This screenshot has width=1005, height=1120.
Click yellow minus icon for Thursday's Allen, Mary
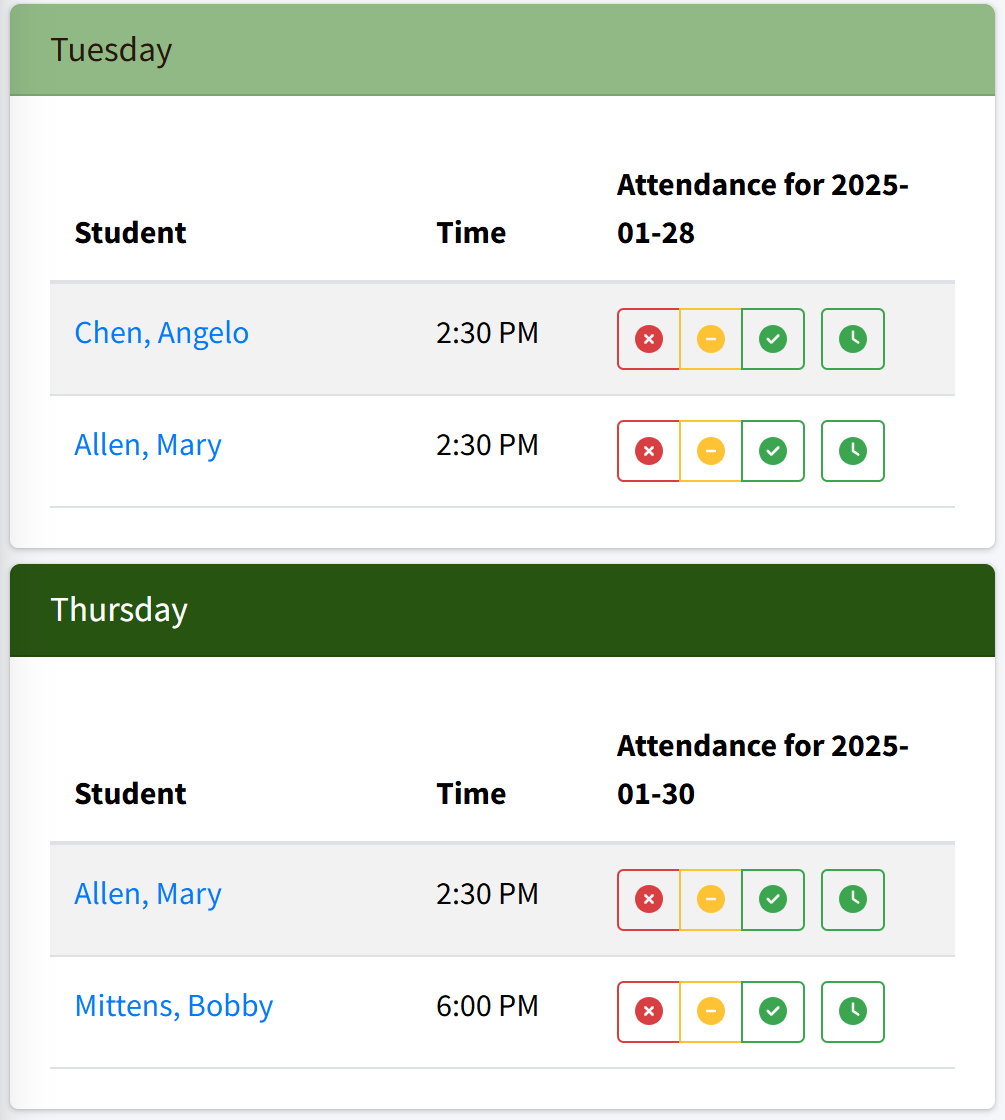[x=711, y=900]
